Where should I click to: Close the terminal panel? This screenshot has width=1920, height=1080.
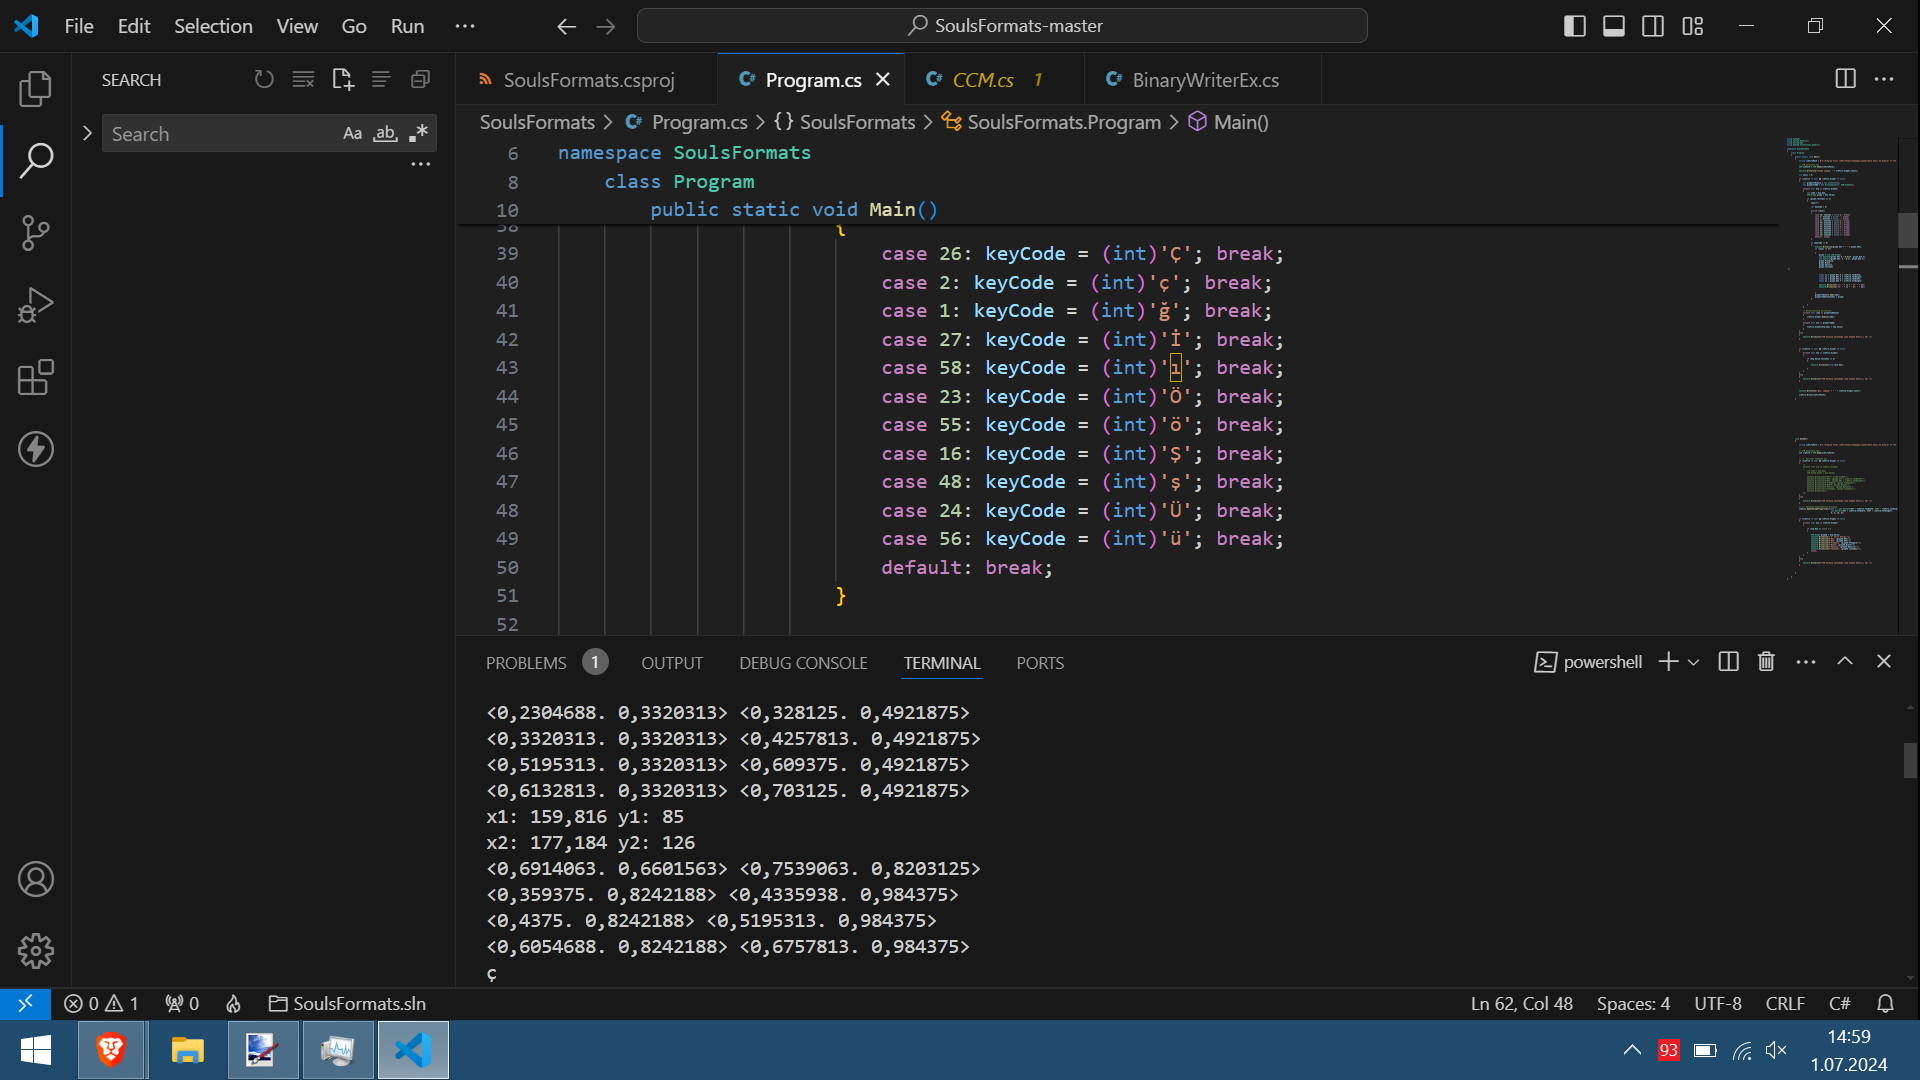tap(1884, 662)
